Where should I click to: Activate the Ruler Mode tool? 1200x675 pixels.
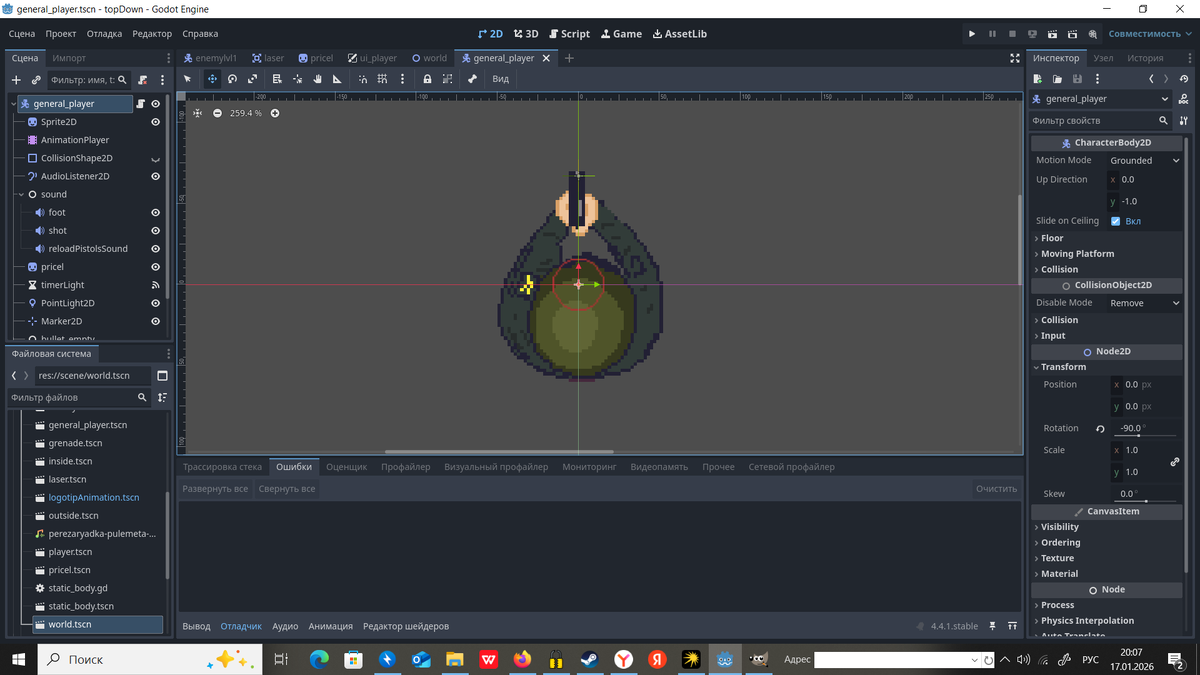pyautogui.click(x=337, y=79)
